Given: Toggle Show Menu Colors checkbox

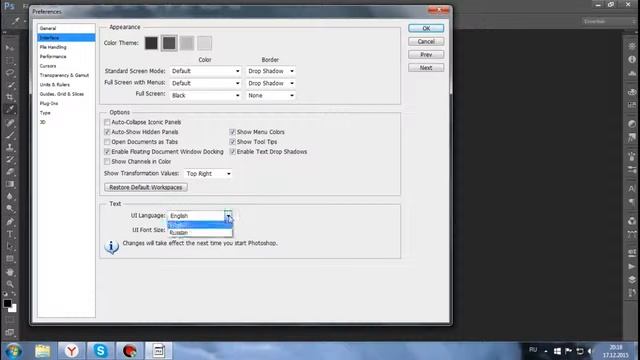Looking at the screenshot, I should click(x=233, y=132).
